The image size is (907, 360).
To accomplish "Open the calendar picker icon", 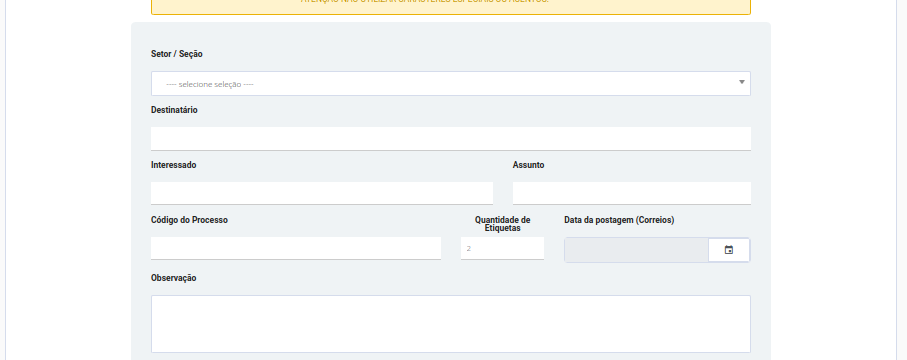I will point(729,250).
